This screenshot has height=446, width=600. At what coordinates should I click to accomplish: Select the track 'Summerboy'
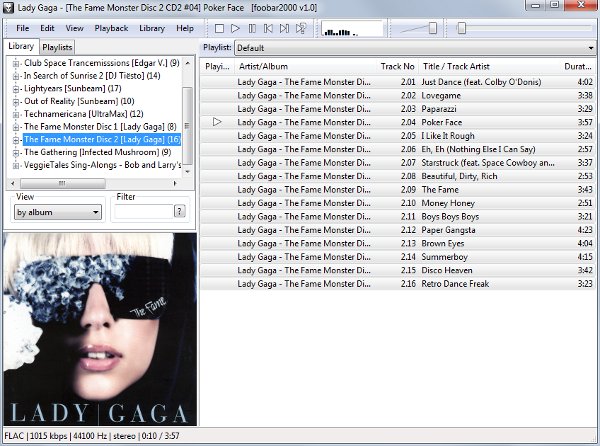(397, 257)
